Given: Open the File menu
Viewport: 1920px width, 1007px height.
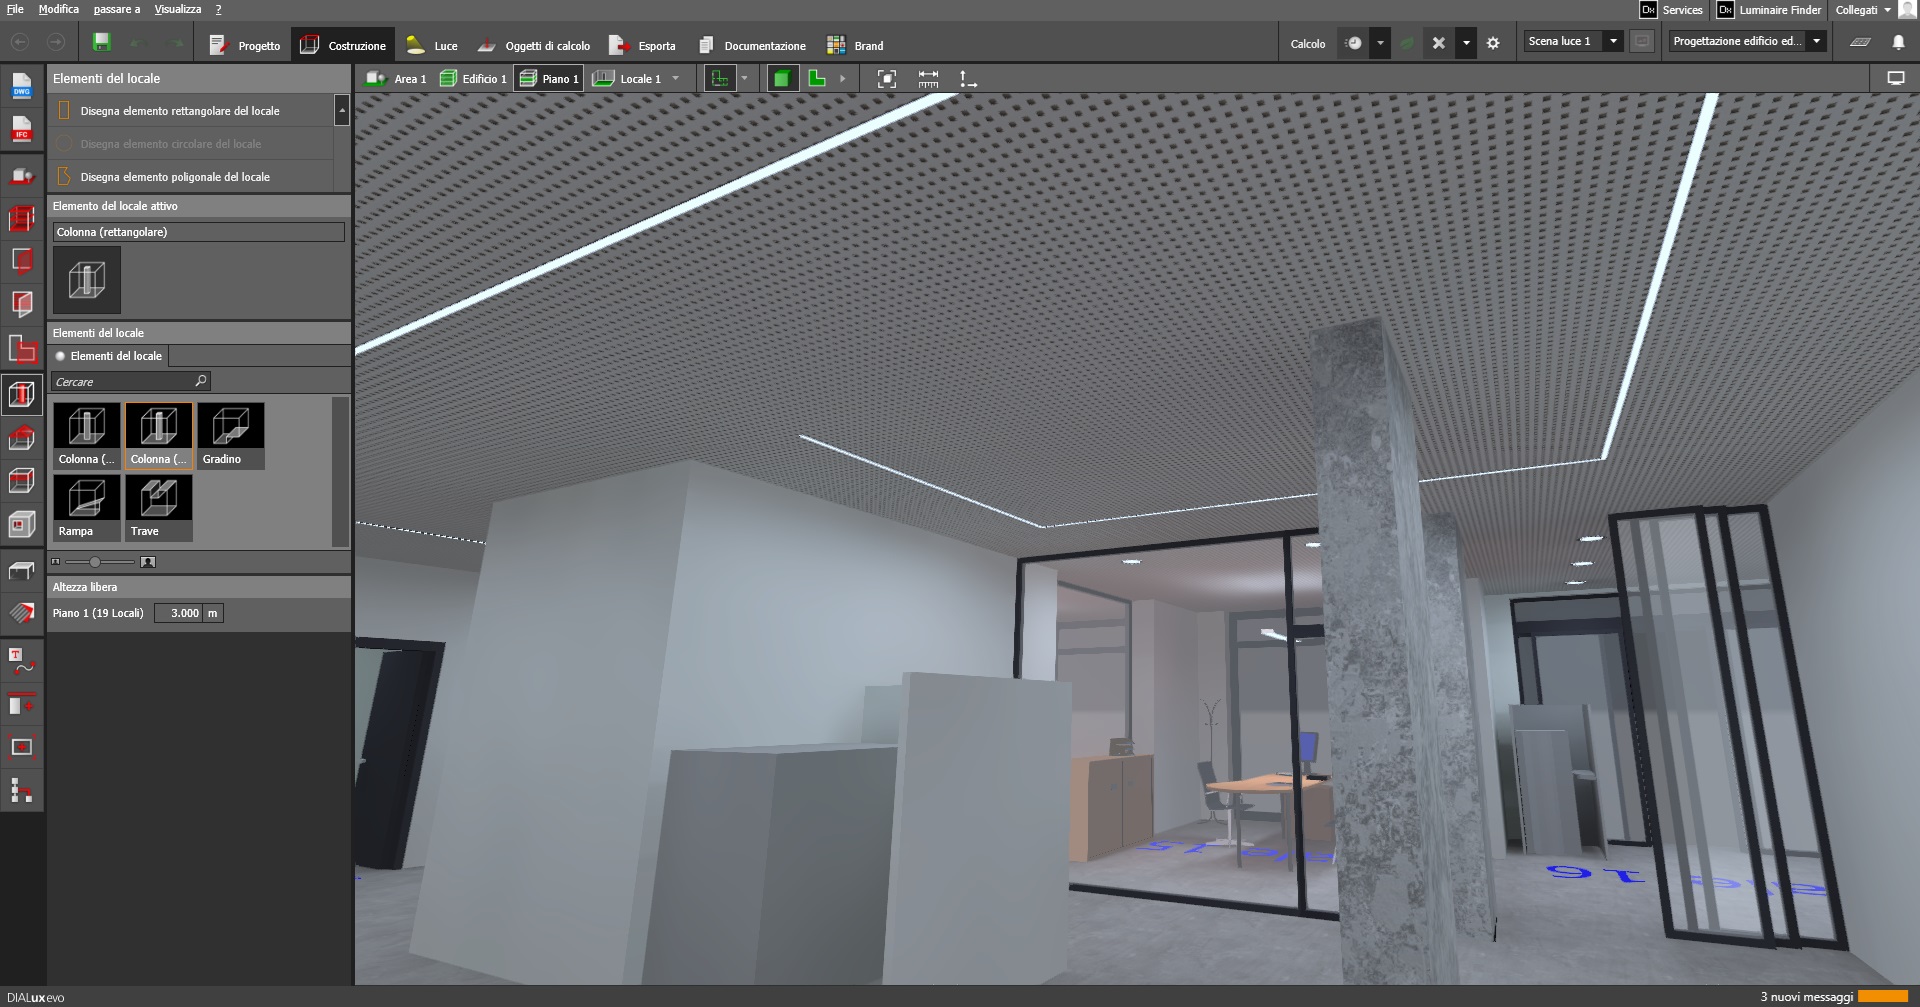Looking at the screenshot, I should (x=15, y=9).
